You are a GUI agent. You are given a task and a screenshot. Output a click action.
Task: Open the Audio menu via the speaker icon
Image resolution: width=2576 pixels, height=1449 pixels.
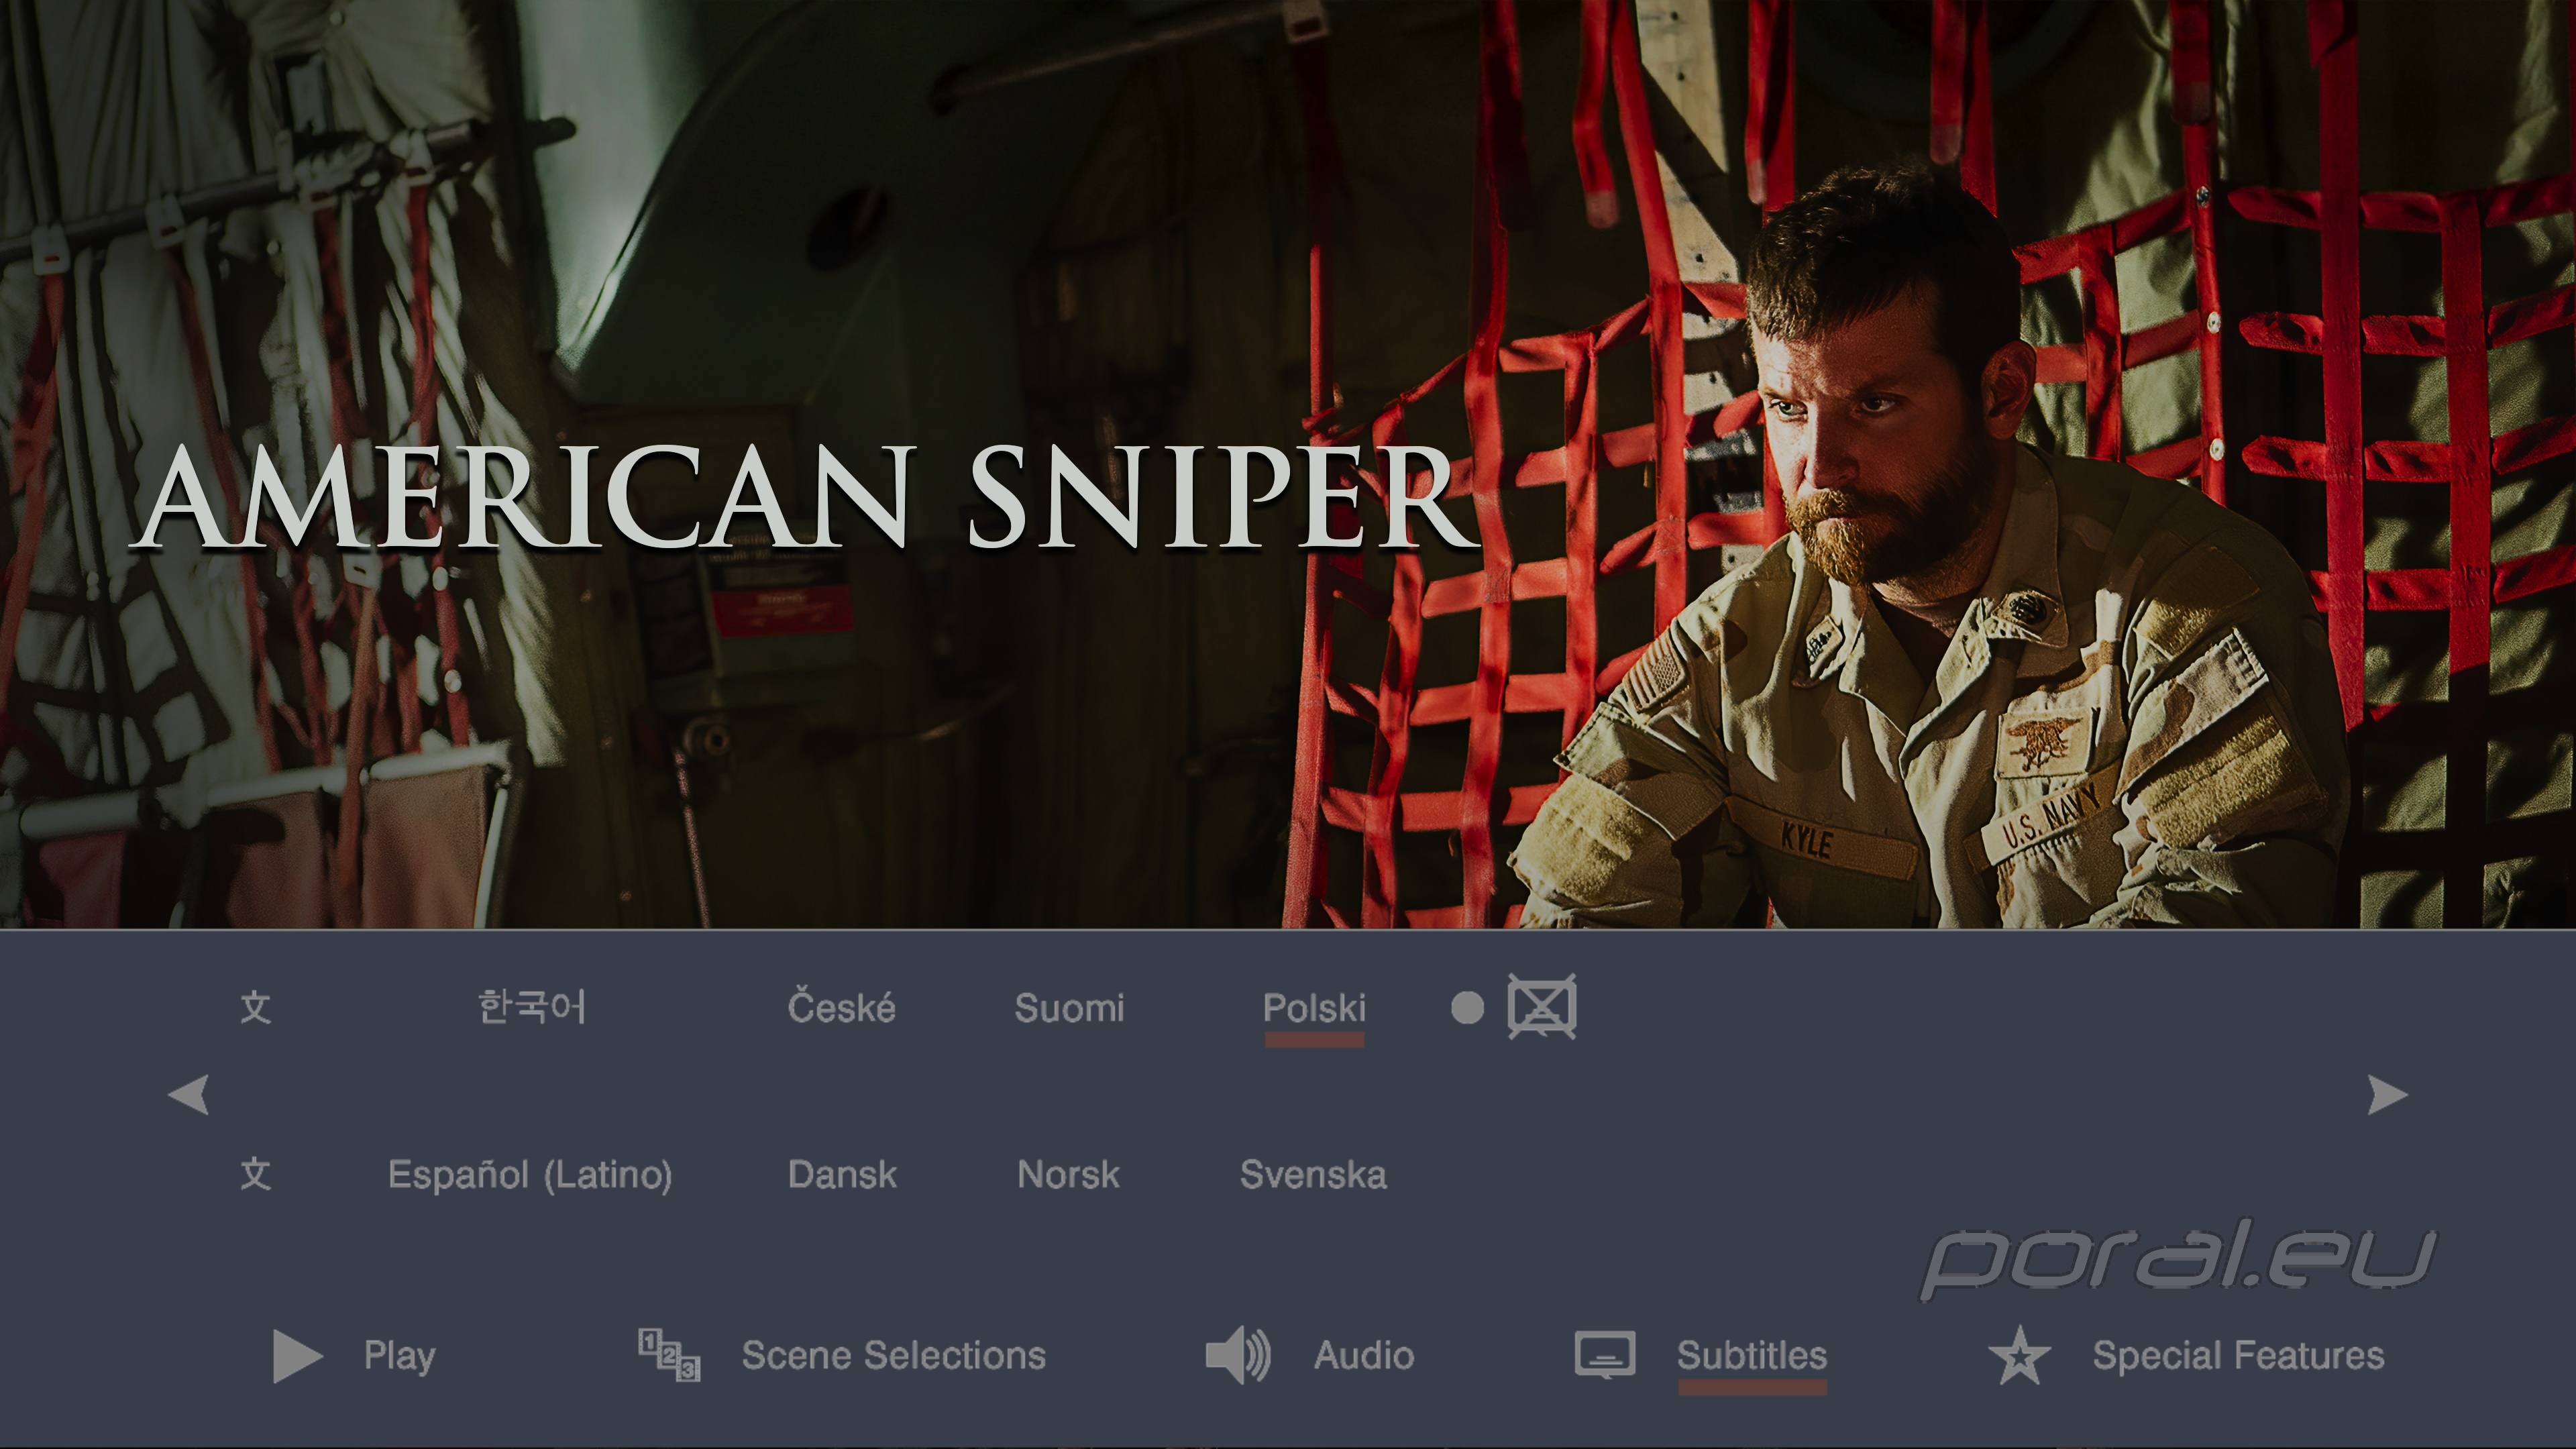pos(1238,1356)
